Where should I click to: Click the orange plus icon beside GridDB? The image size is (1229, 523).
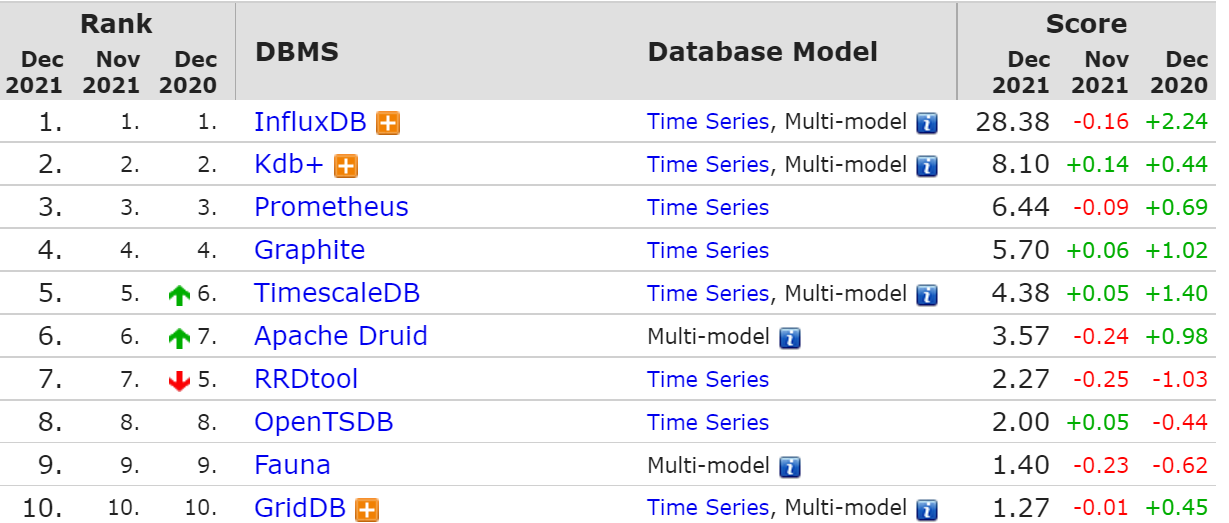[x=368, y=510]
